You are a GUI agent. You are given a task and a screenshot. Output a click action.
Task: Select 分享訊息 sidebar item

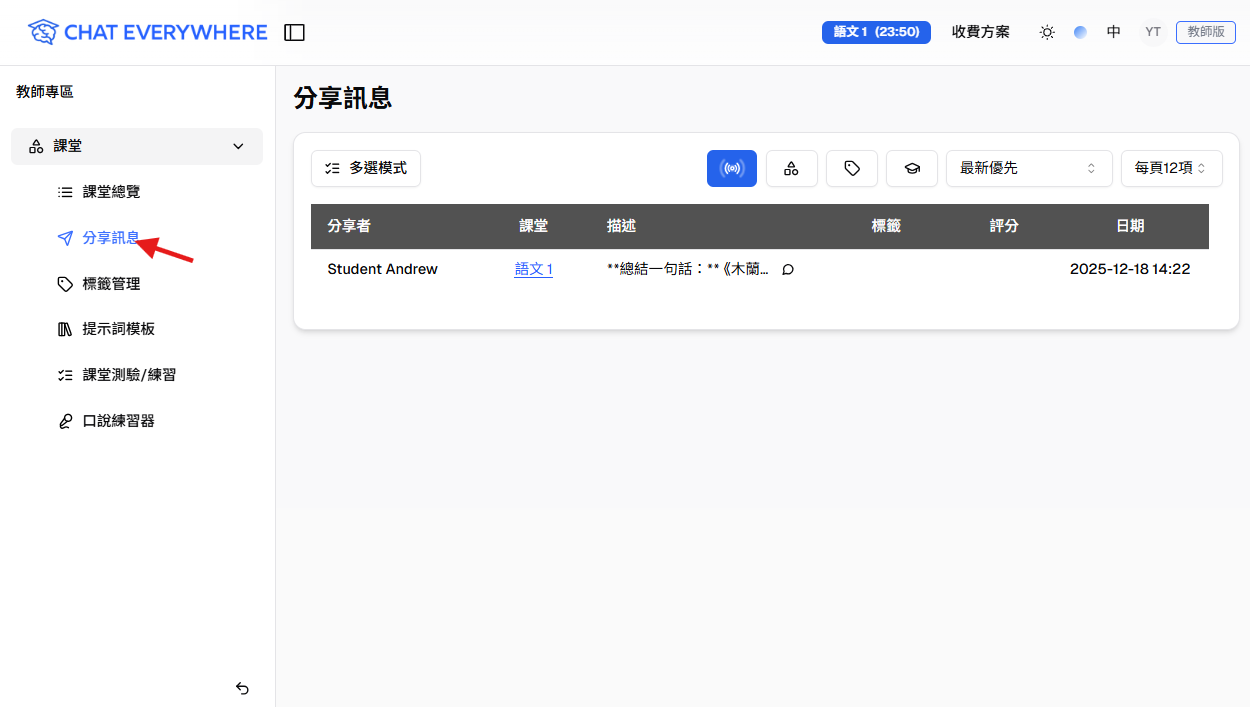(110, 238)
